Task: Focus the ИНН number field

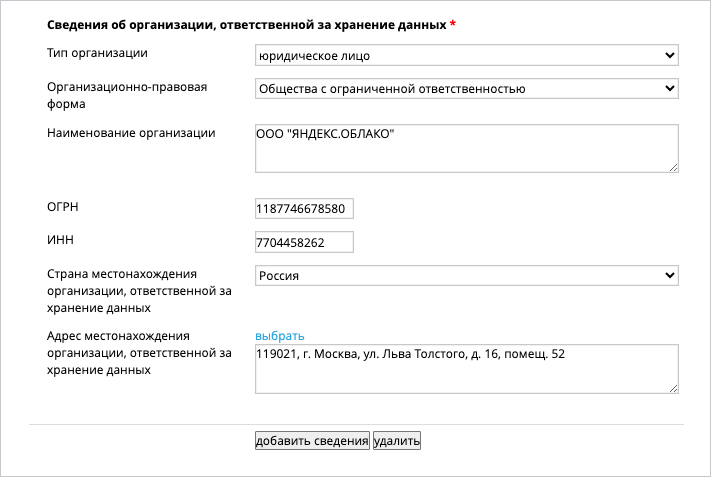Action: coord(304,242)
